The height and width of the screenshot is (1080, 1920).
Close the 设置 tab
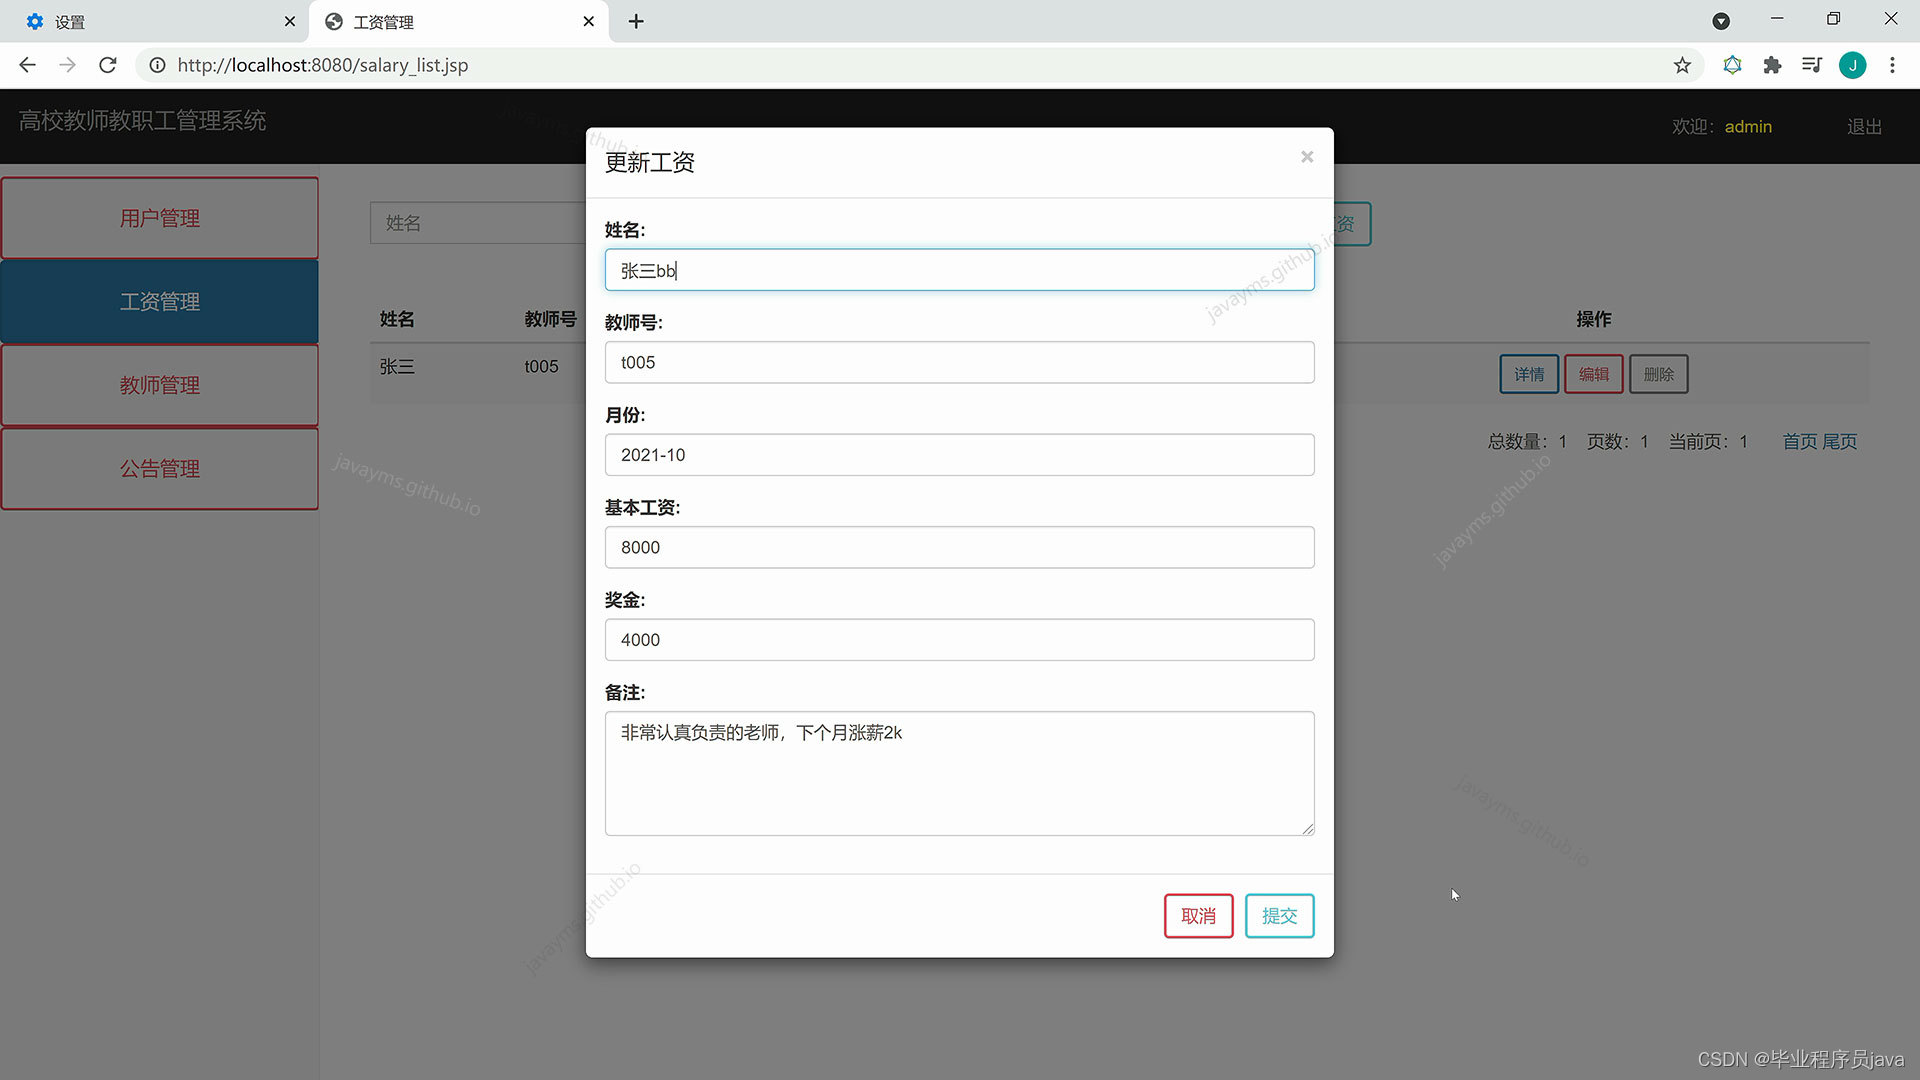(x=290, y=21)
